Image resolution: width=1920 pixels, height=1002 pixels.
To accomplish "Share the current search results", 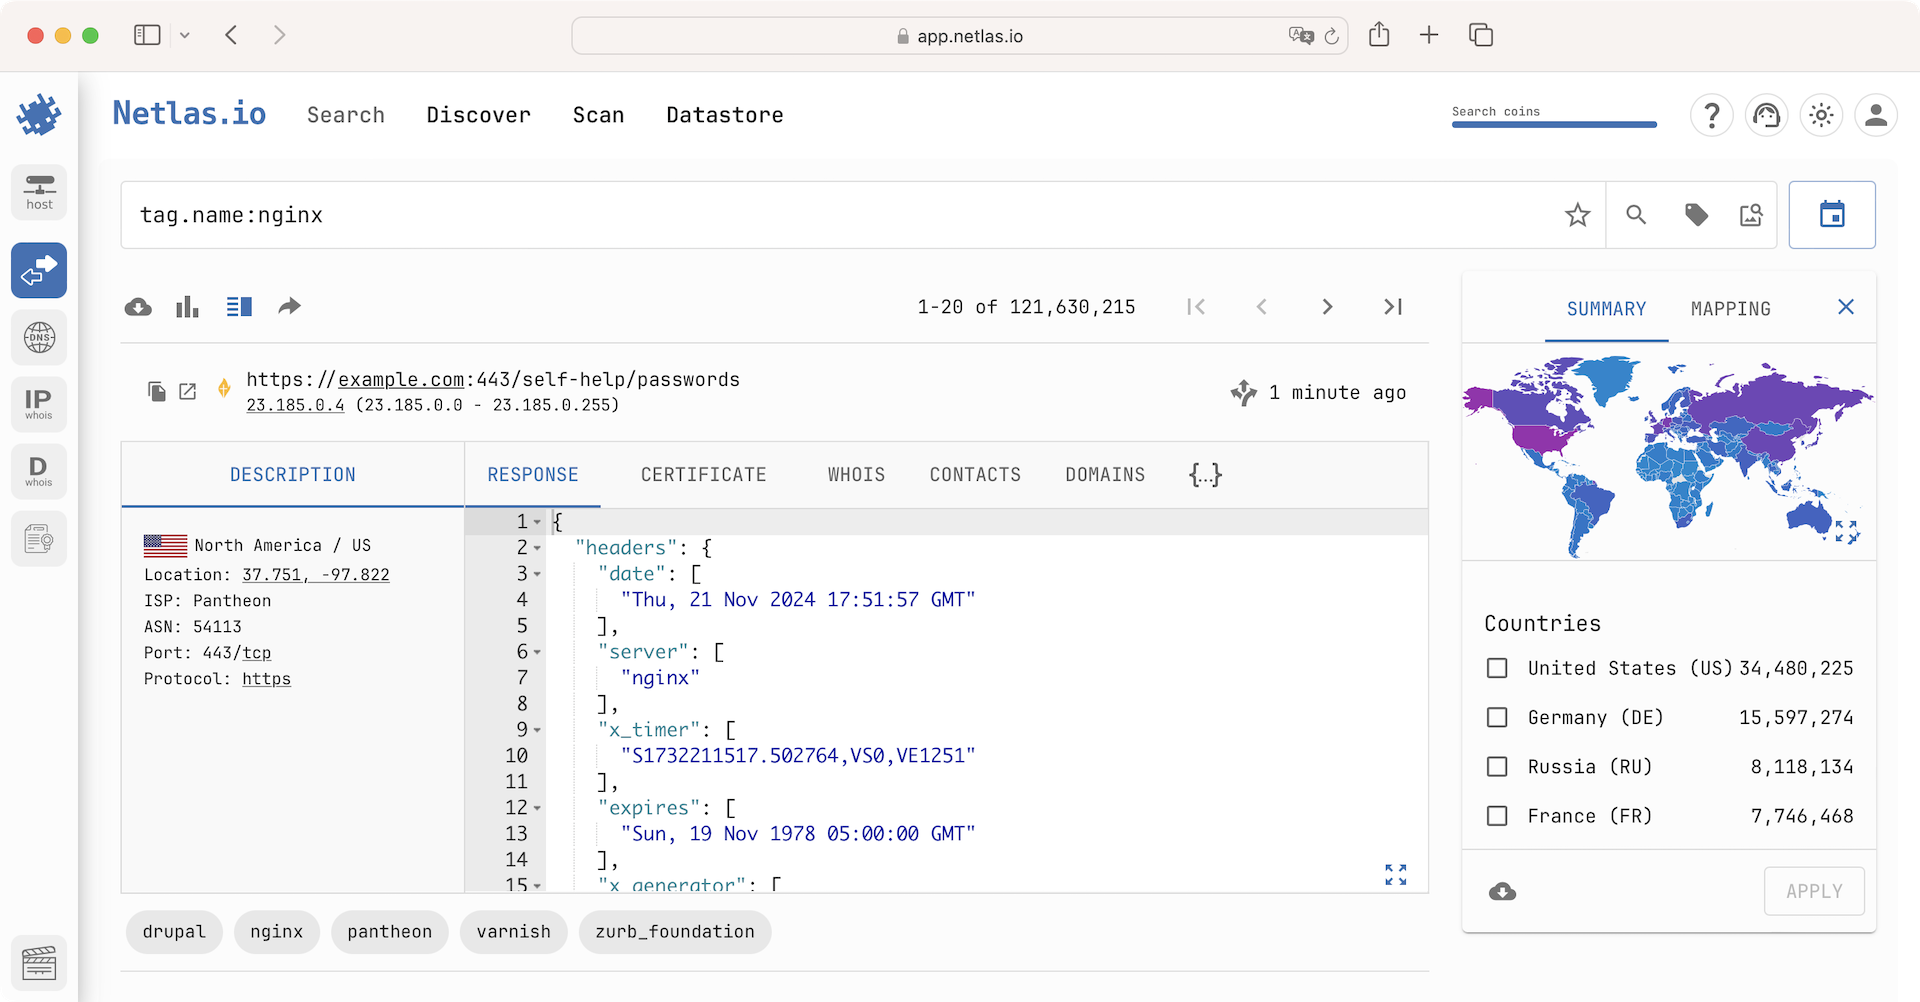I will click(289, 306).
